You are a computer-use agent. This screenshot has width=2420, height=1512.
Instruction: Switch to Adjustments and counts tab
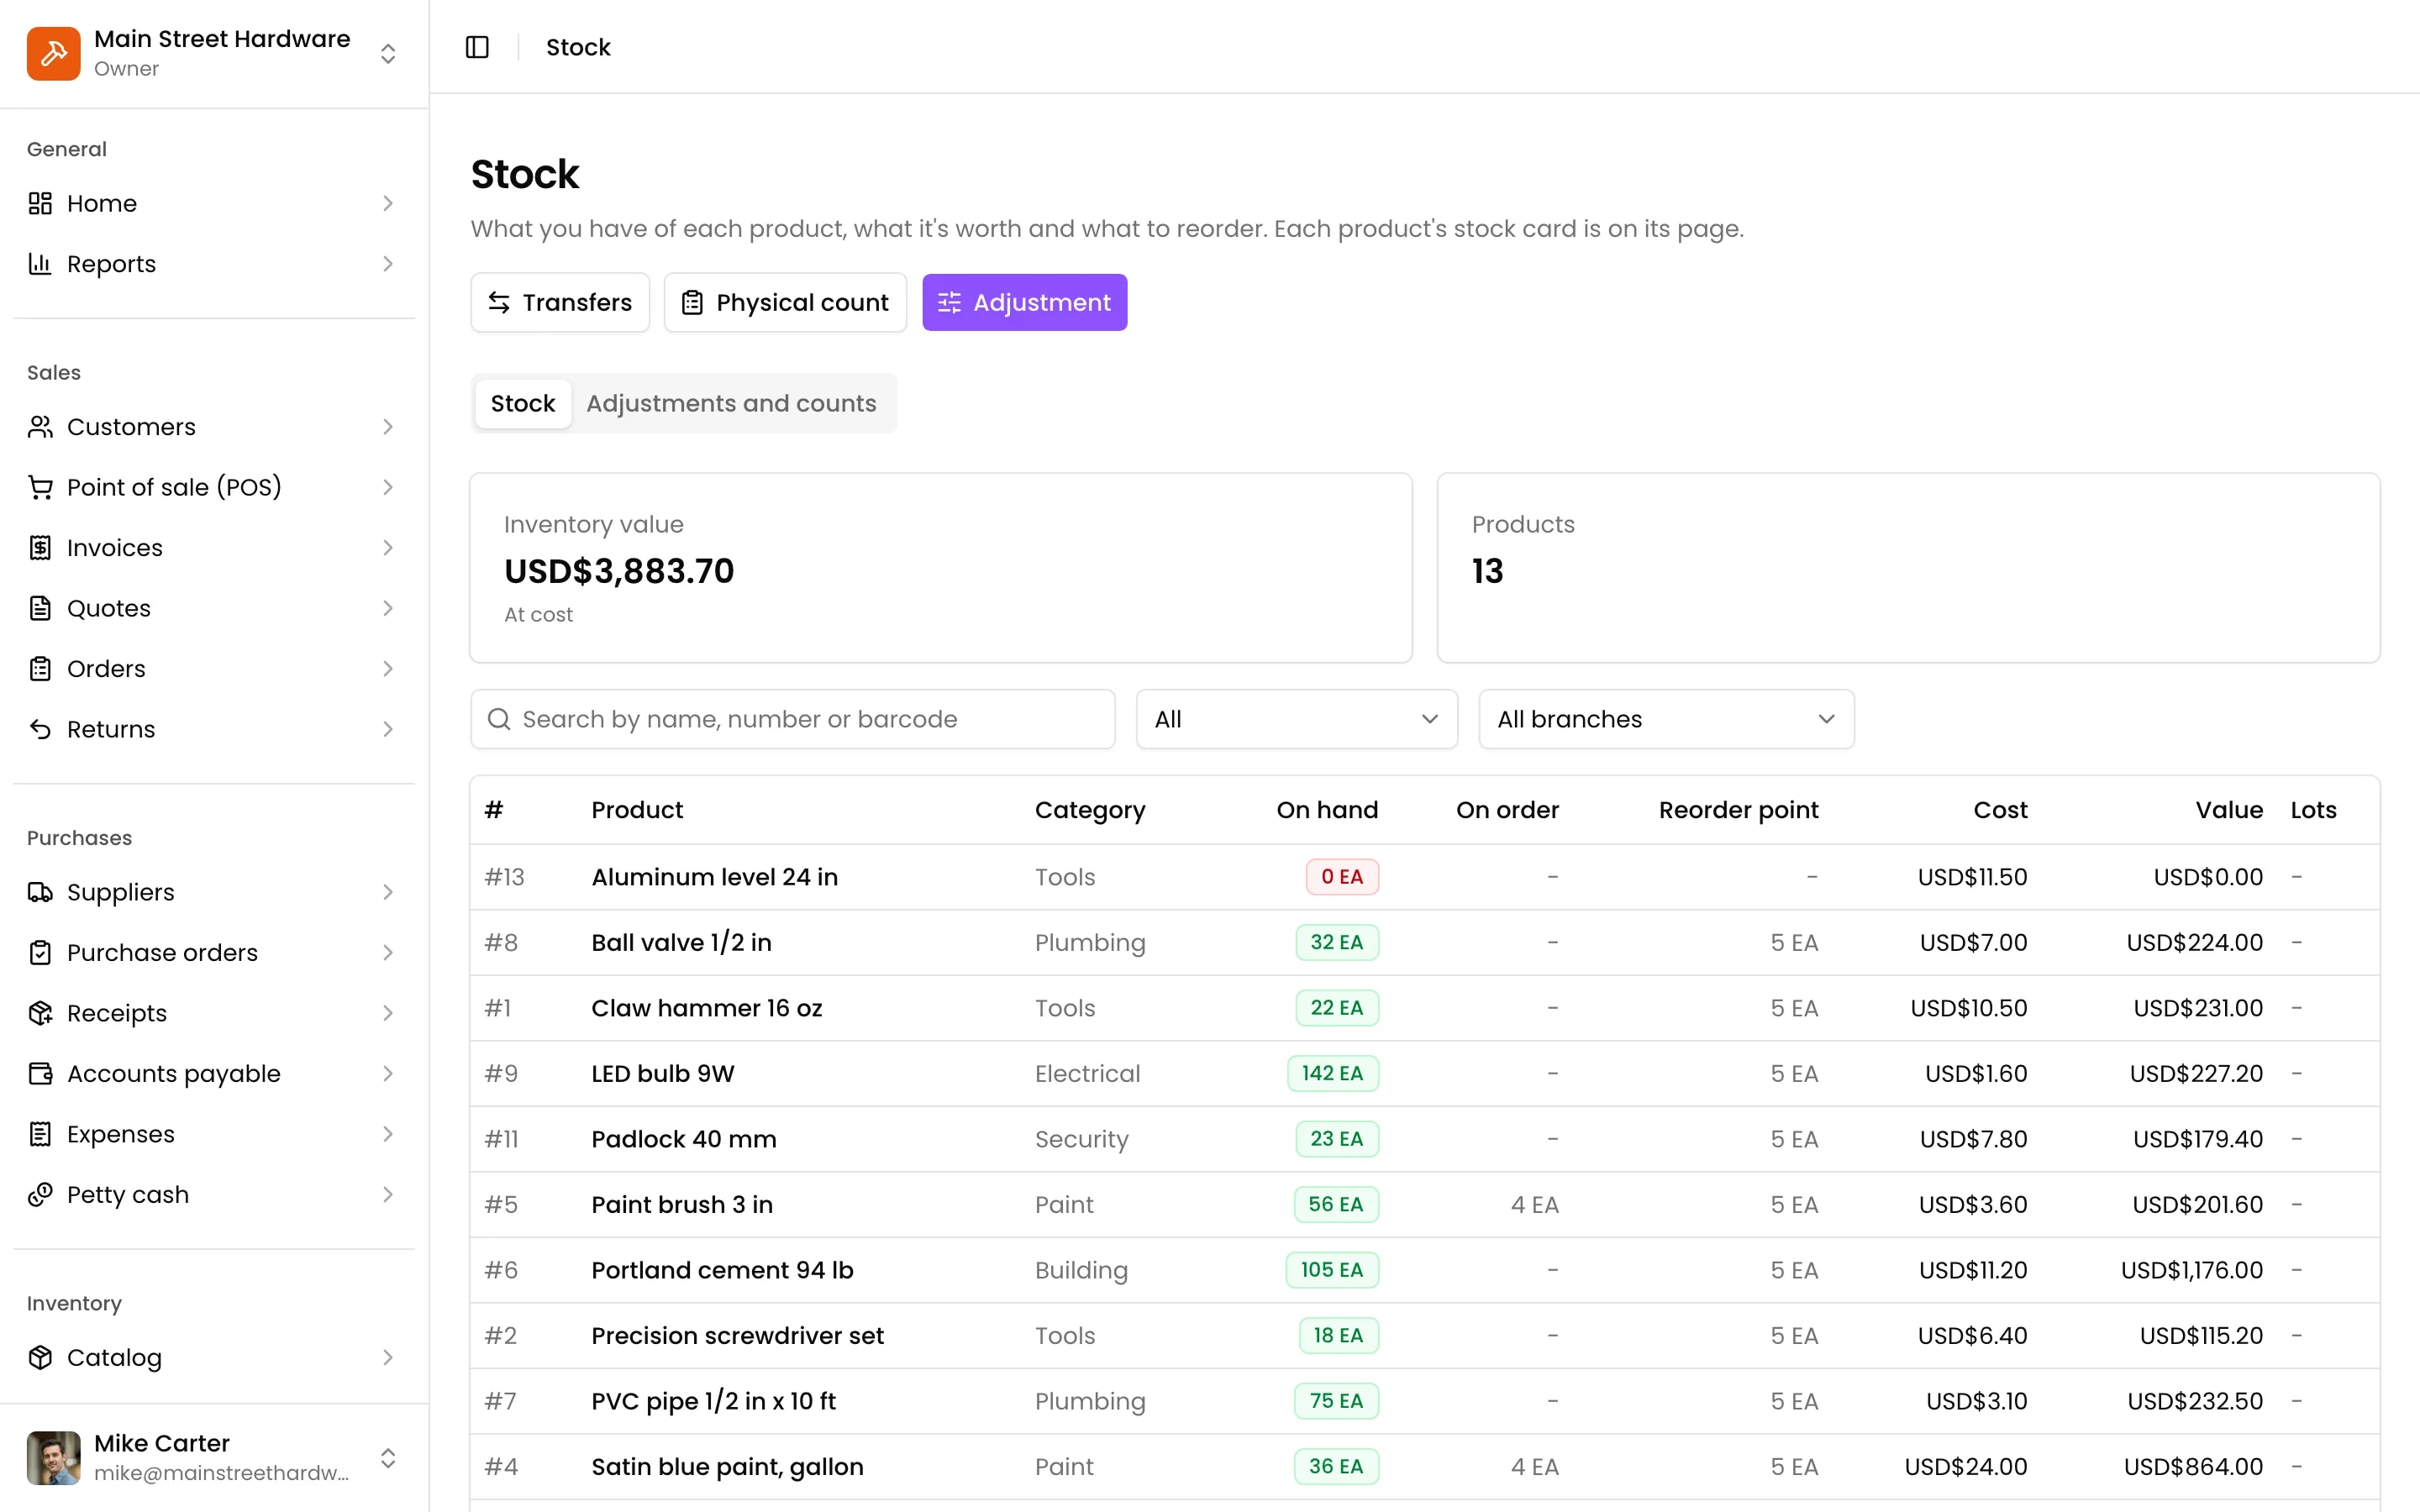coord(731,403)
